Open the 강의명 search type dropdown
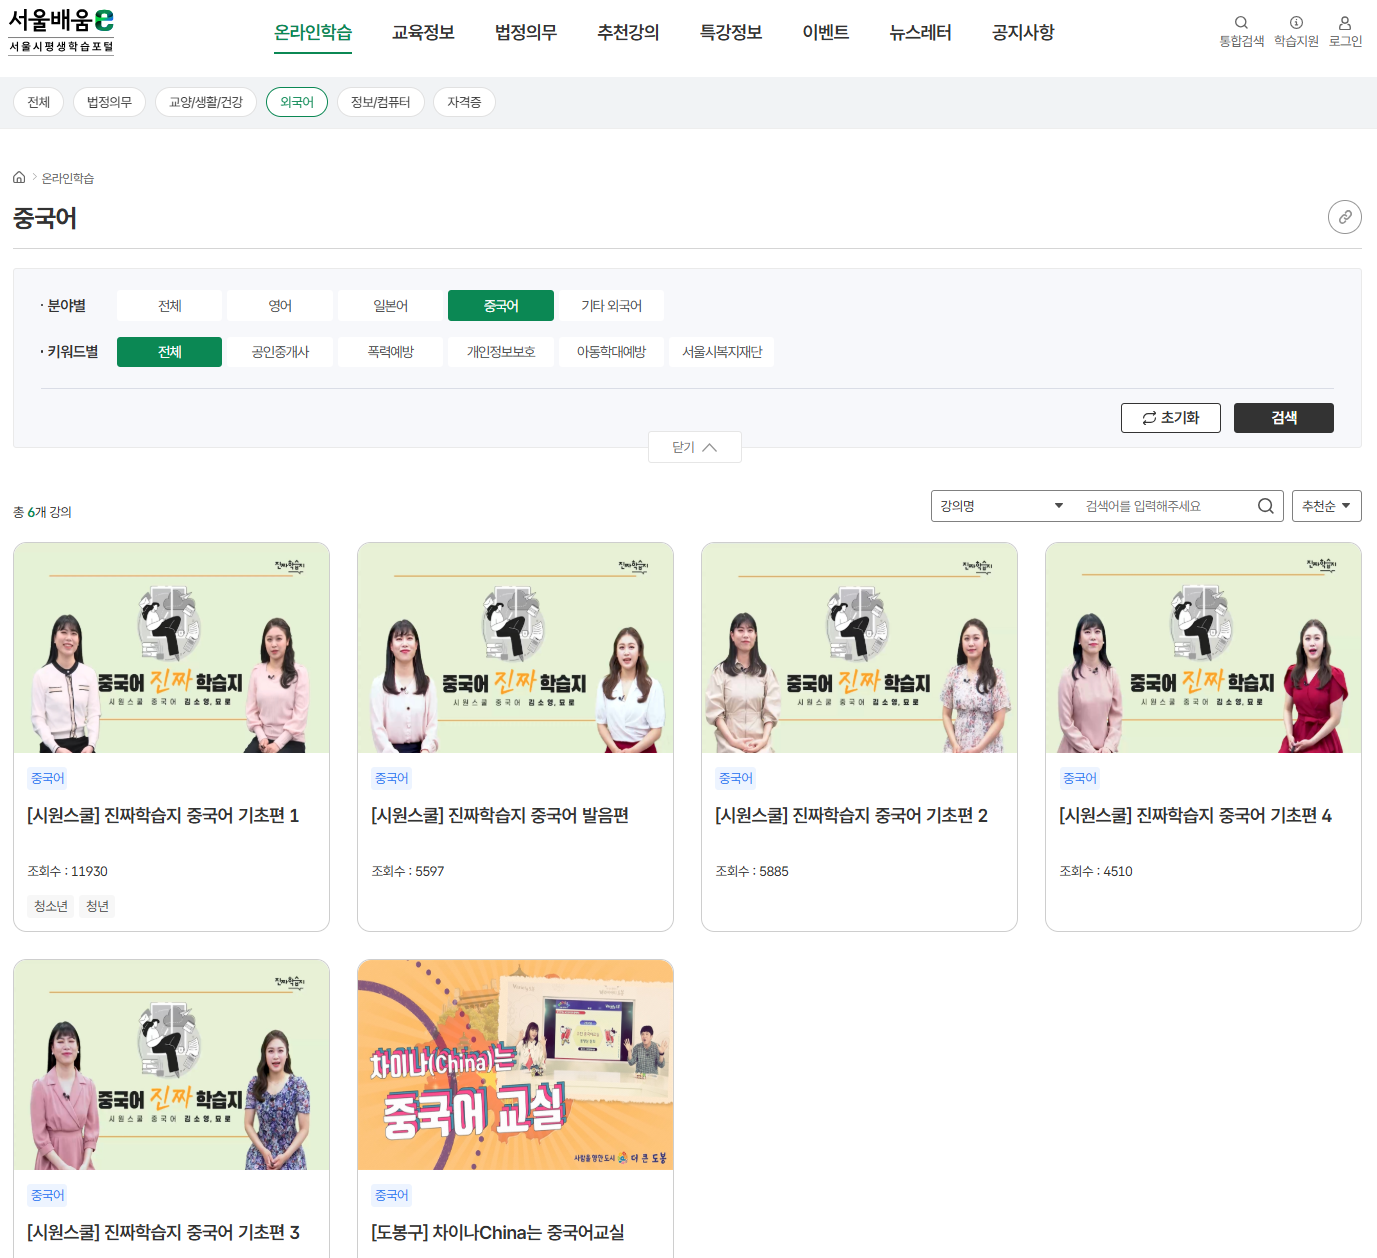Screen dimensions: 1377x1258 pos(1002,506)
